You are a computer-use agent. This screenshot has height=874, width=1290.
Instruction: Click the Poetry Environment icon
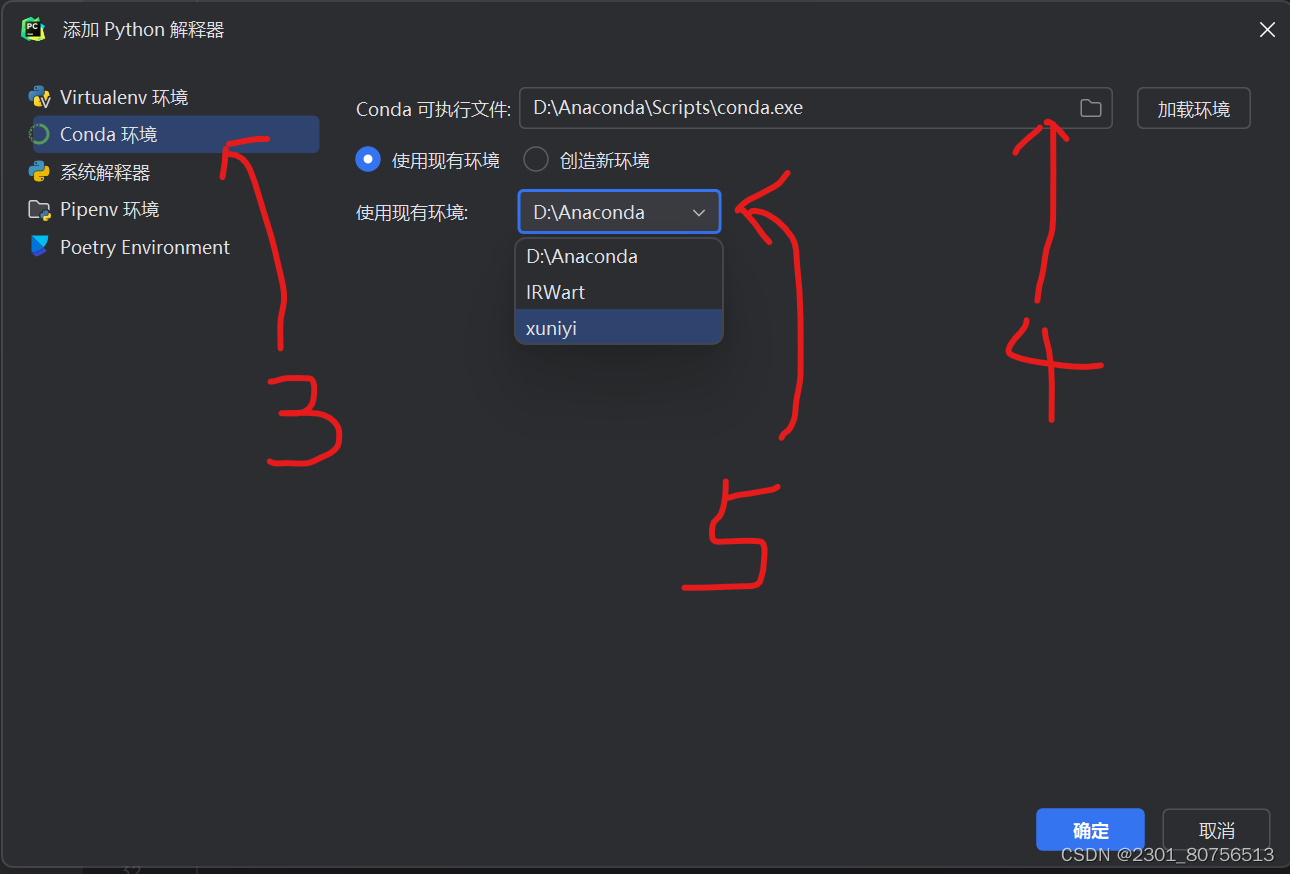(40, 247)
